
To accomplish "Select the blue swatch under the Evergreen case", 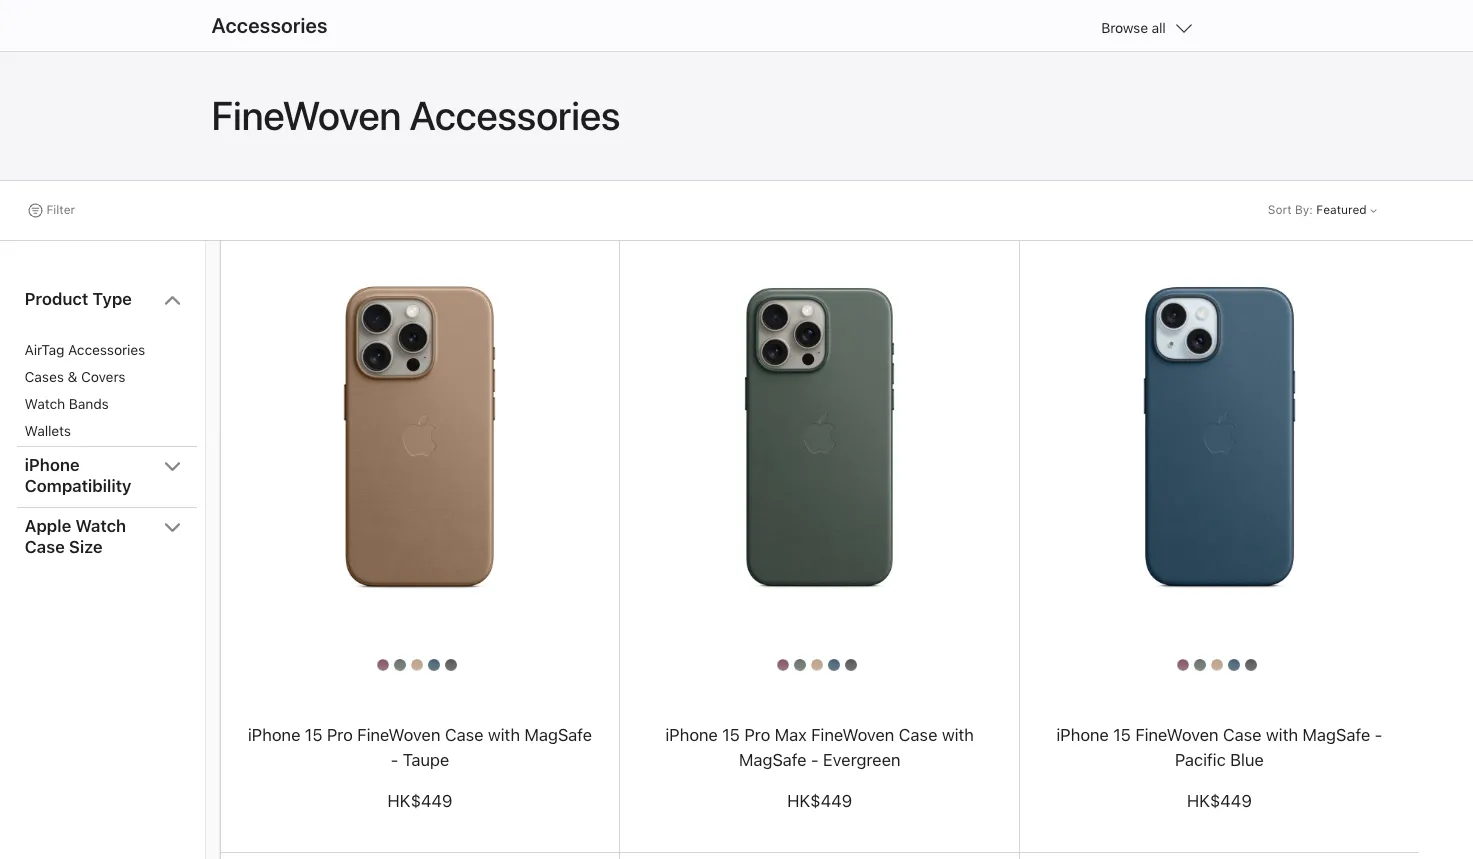I will click(x=834, y=664).
